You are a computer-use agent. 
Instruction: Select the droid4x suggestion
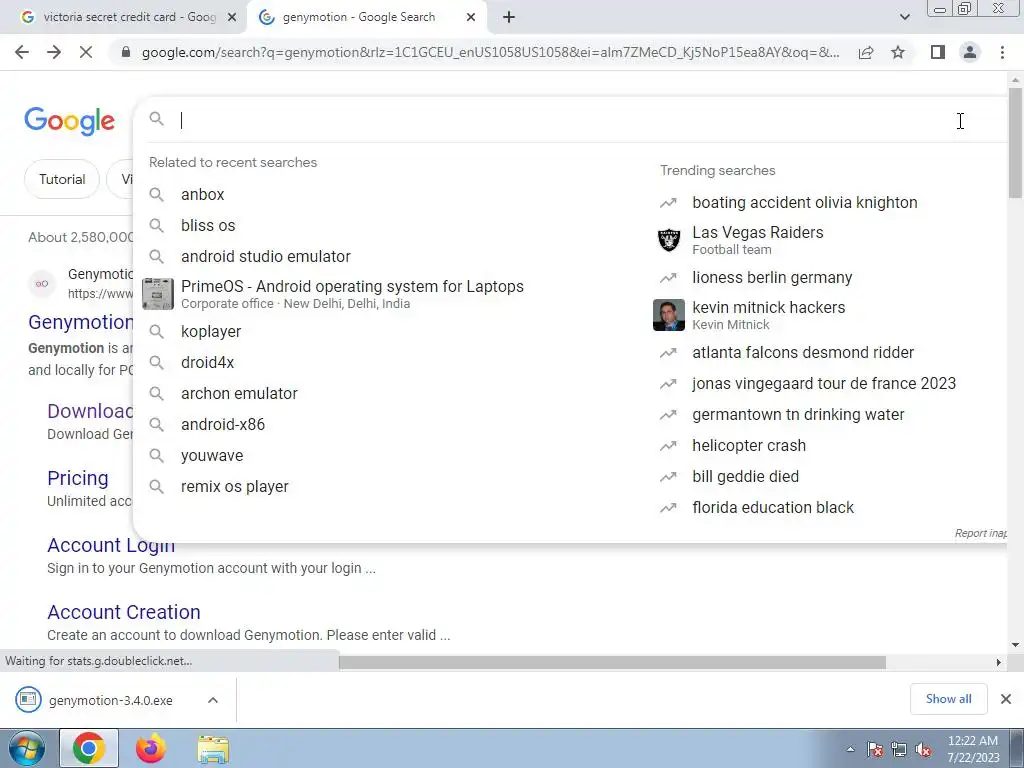[207, 362]
